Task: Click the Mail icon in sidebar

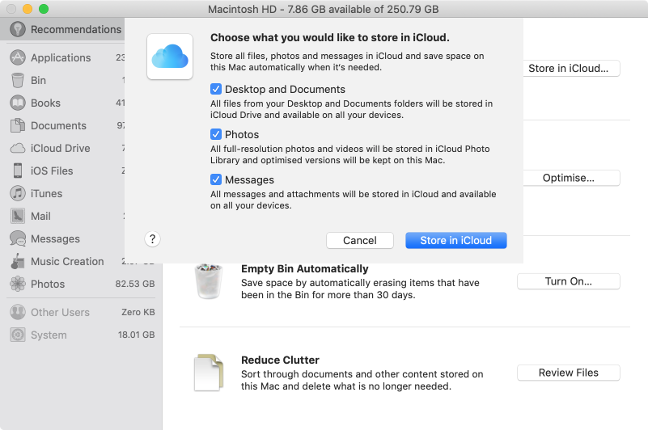Action: 18,216
